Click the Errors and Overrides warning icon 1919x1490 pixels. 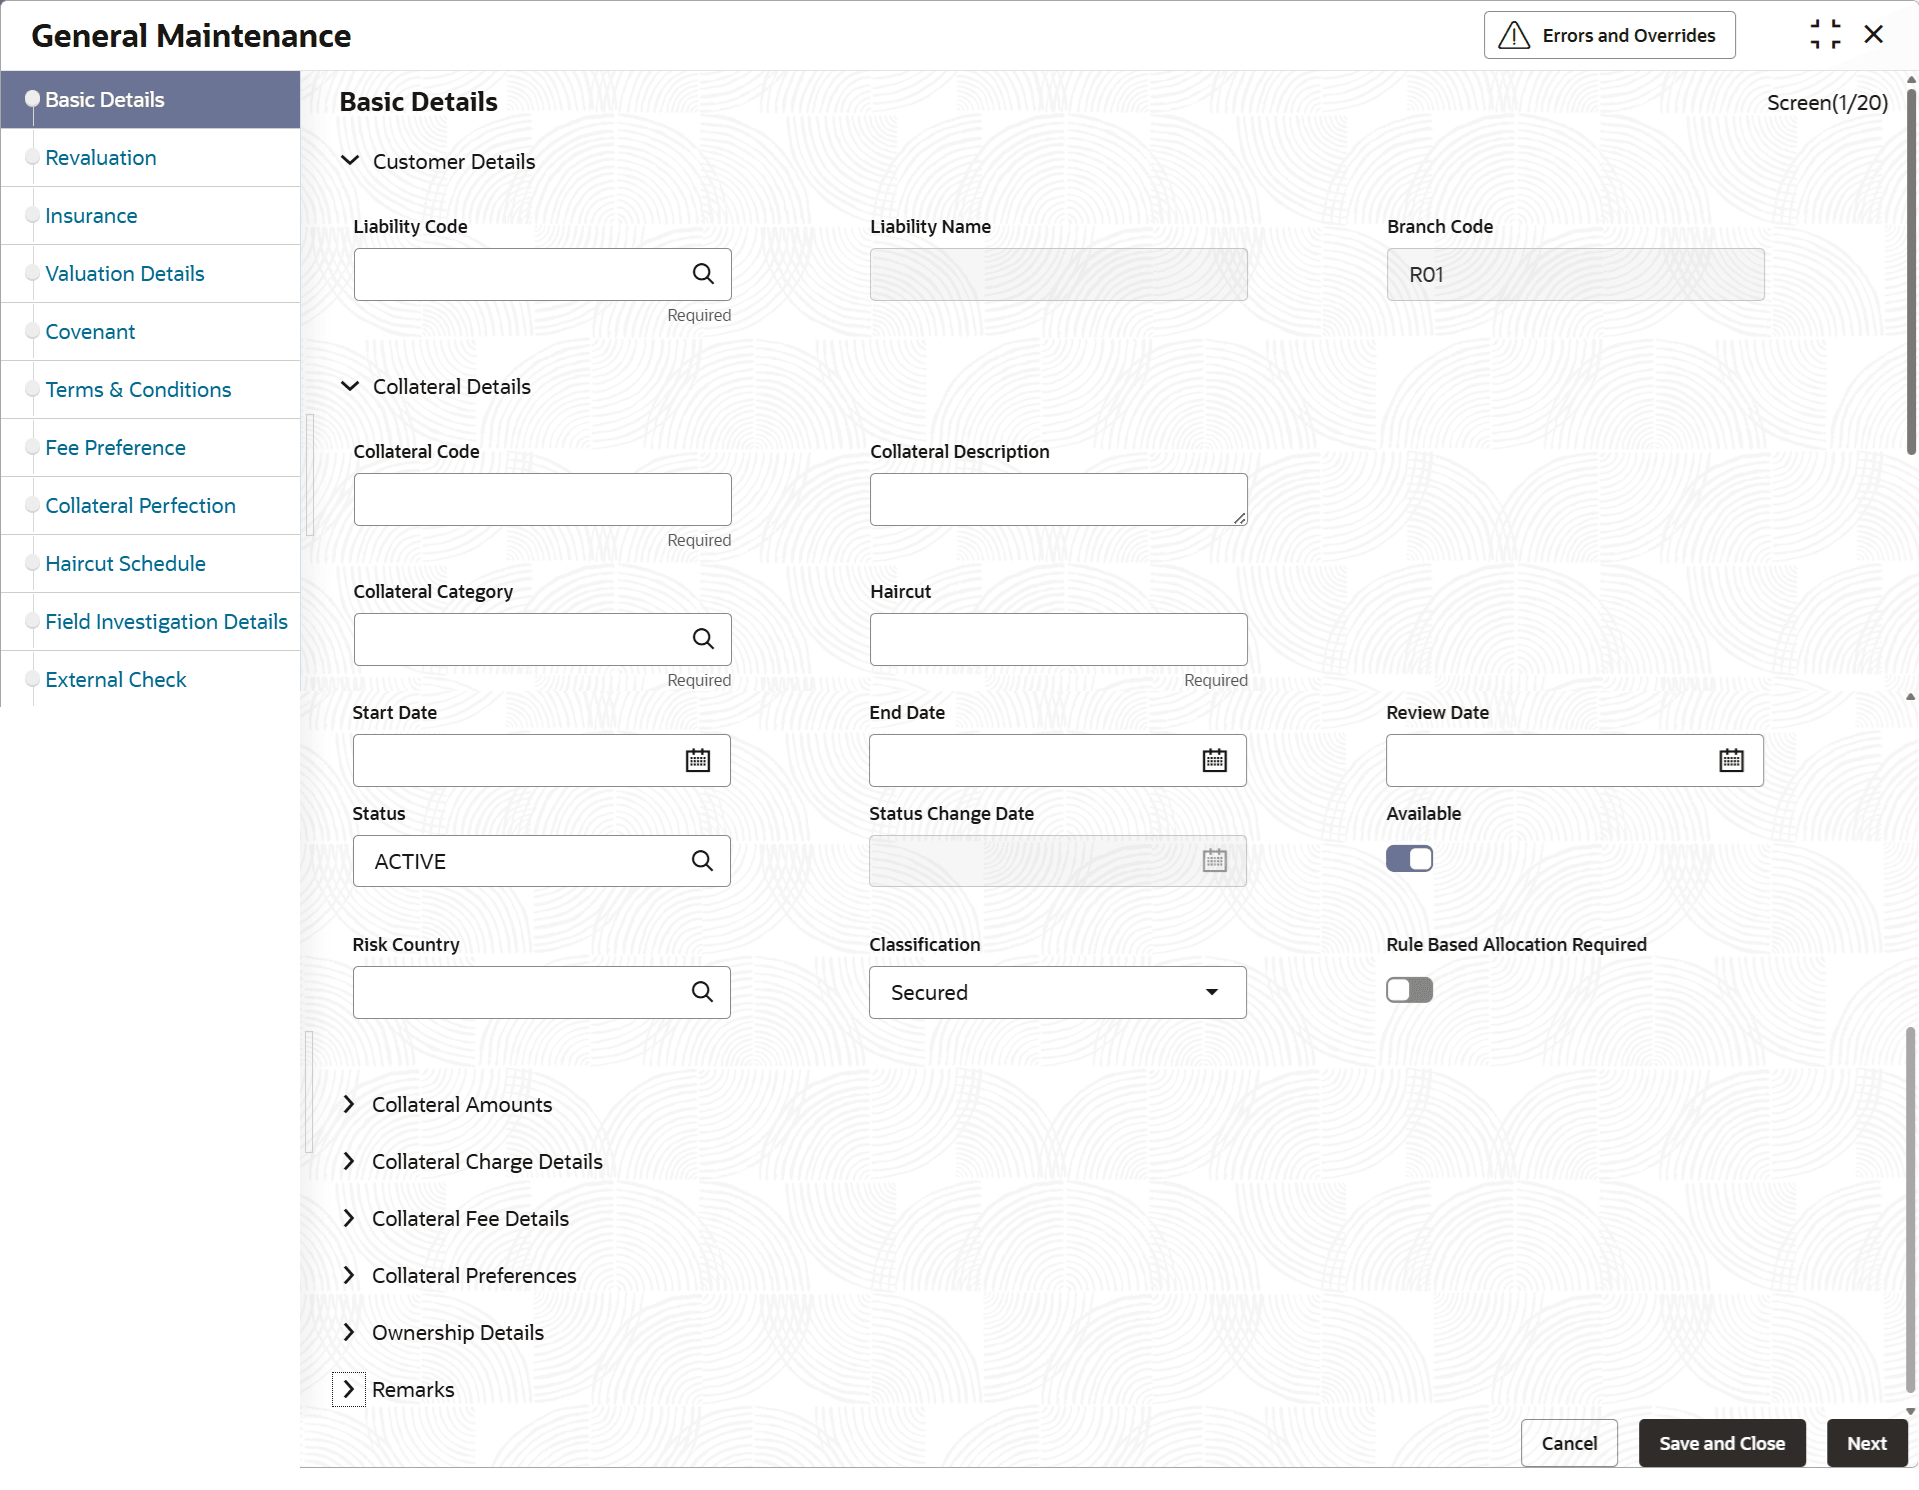(1514, 36)
